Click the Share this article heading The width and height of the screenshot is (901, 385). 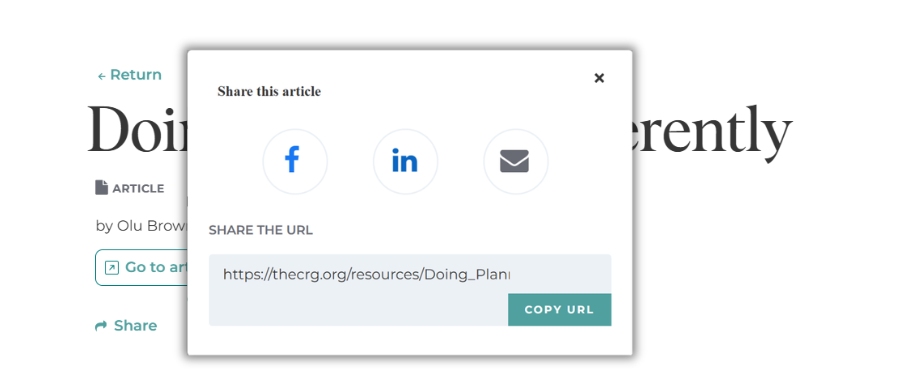coord(269,91)
